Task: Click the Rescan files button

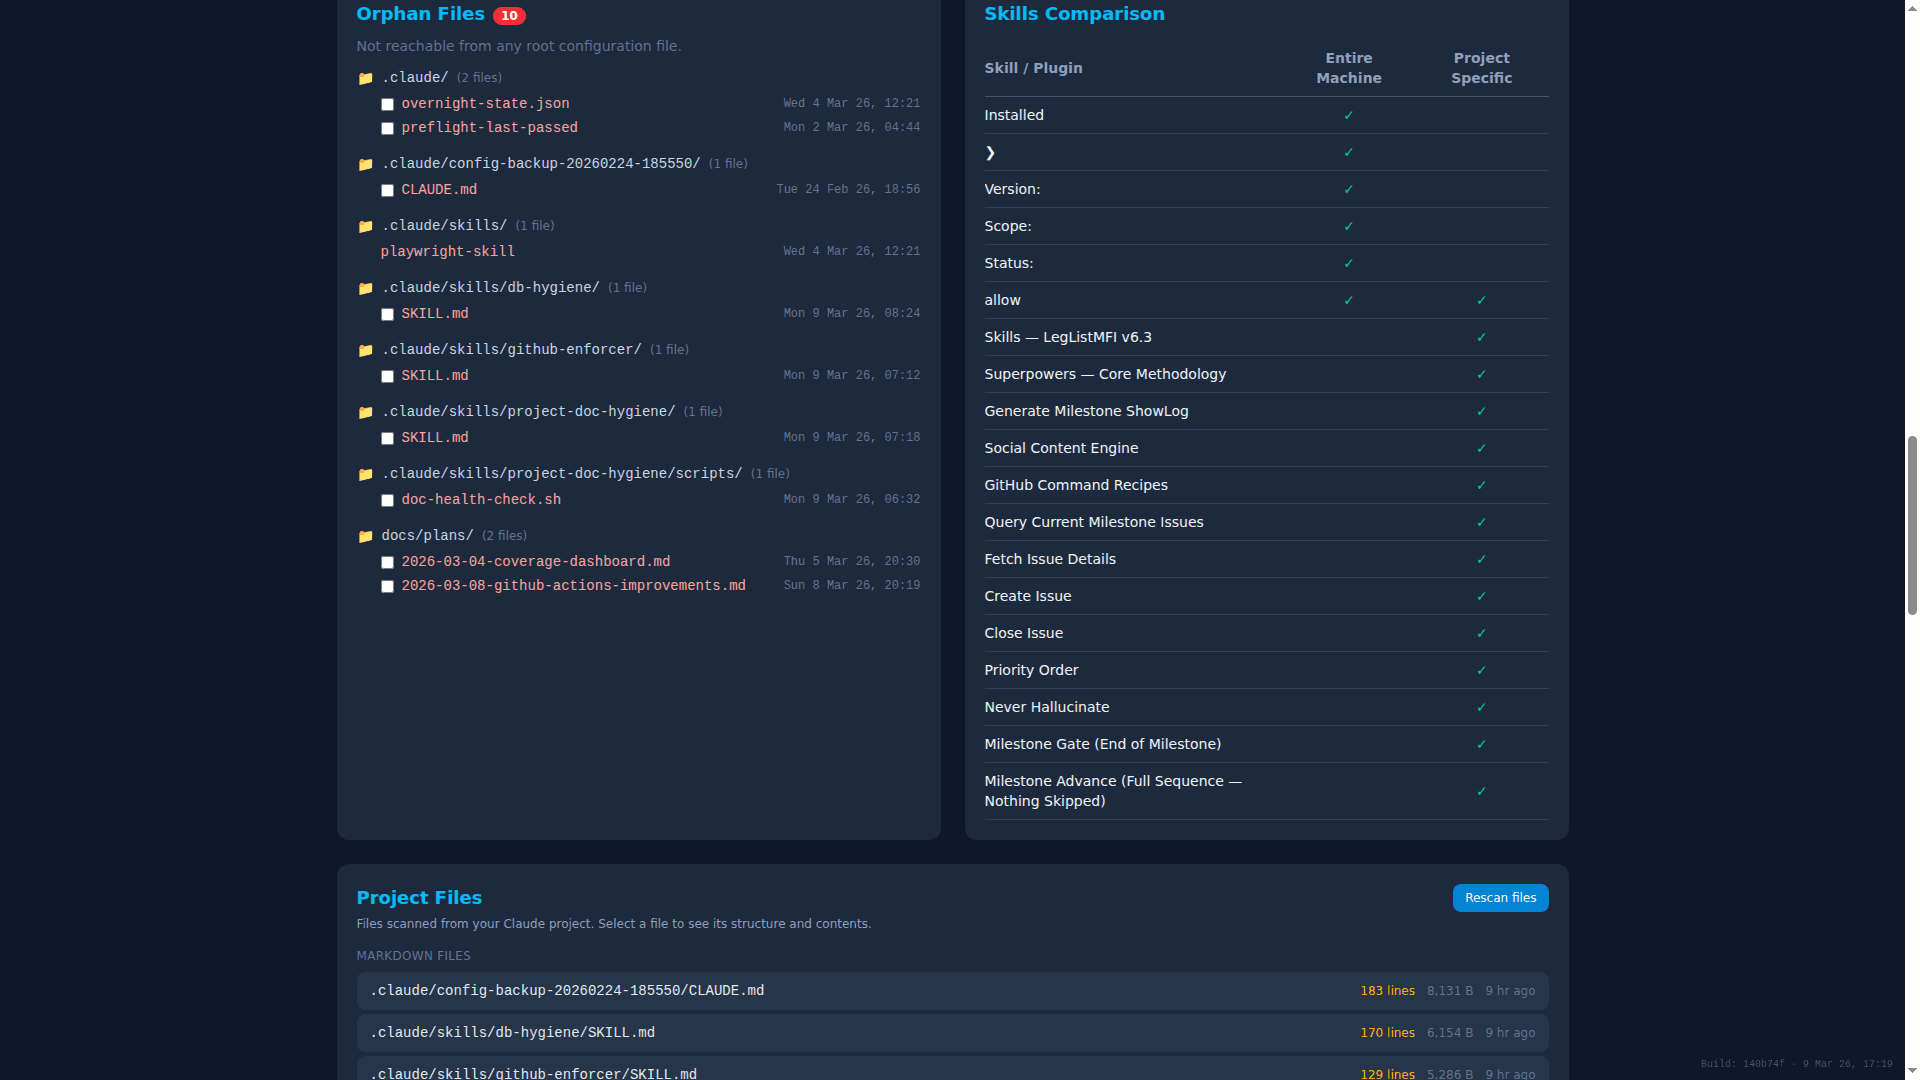Action: (x=1500, y=897)
